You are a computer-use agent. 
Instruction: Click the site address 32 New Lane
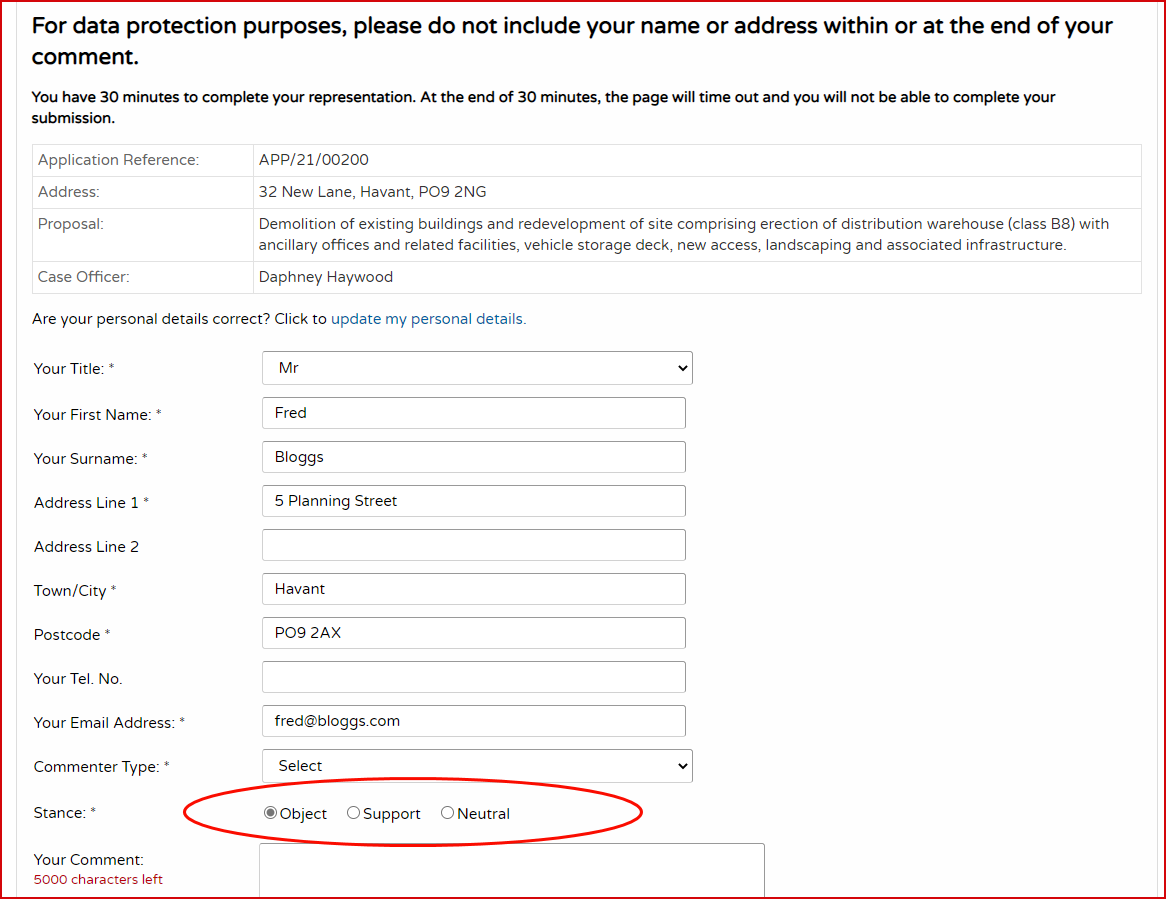[x=372, y=192]
